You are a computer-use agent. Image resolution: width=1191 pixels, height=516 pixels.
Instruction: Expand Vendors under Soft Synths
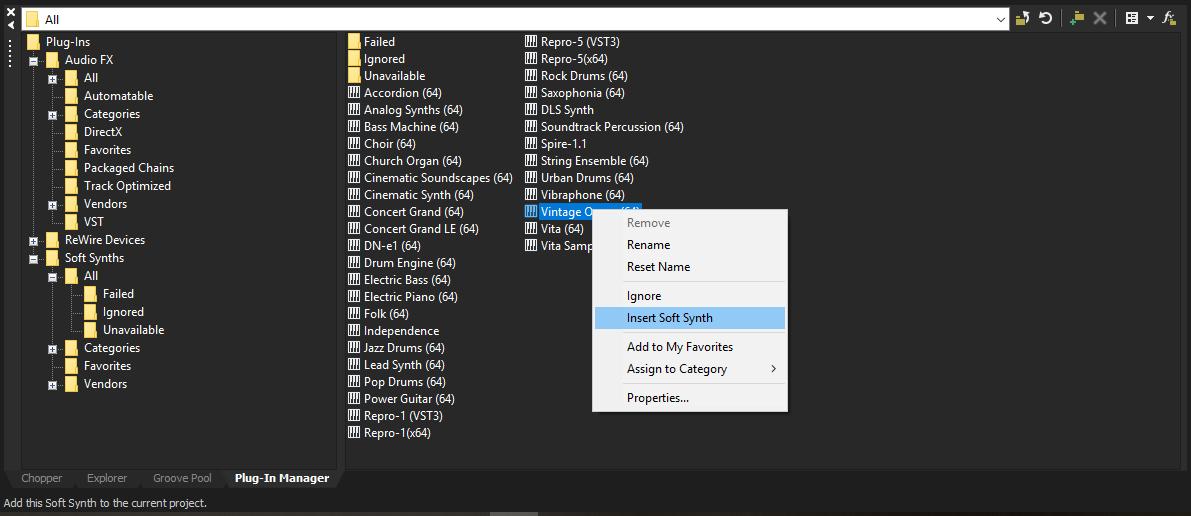click(x=52, y=385)
